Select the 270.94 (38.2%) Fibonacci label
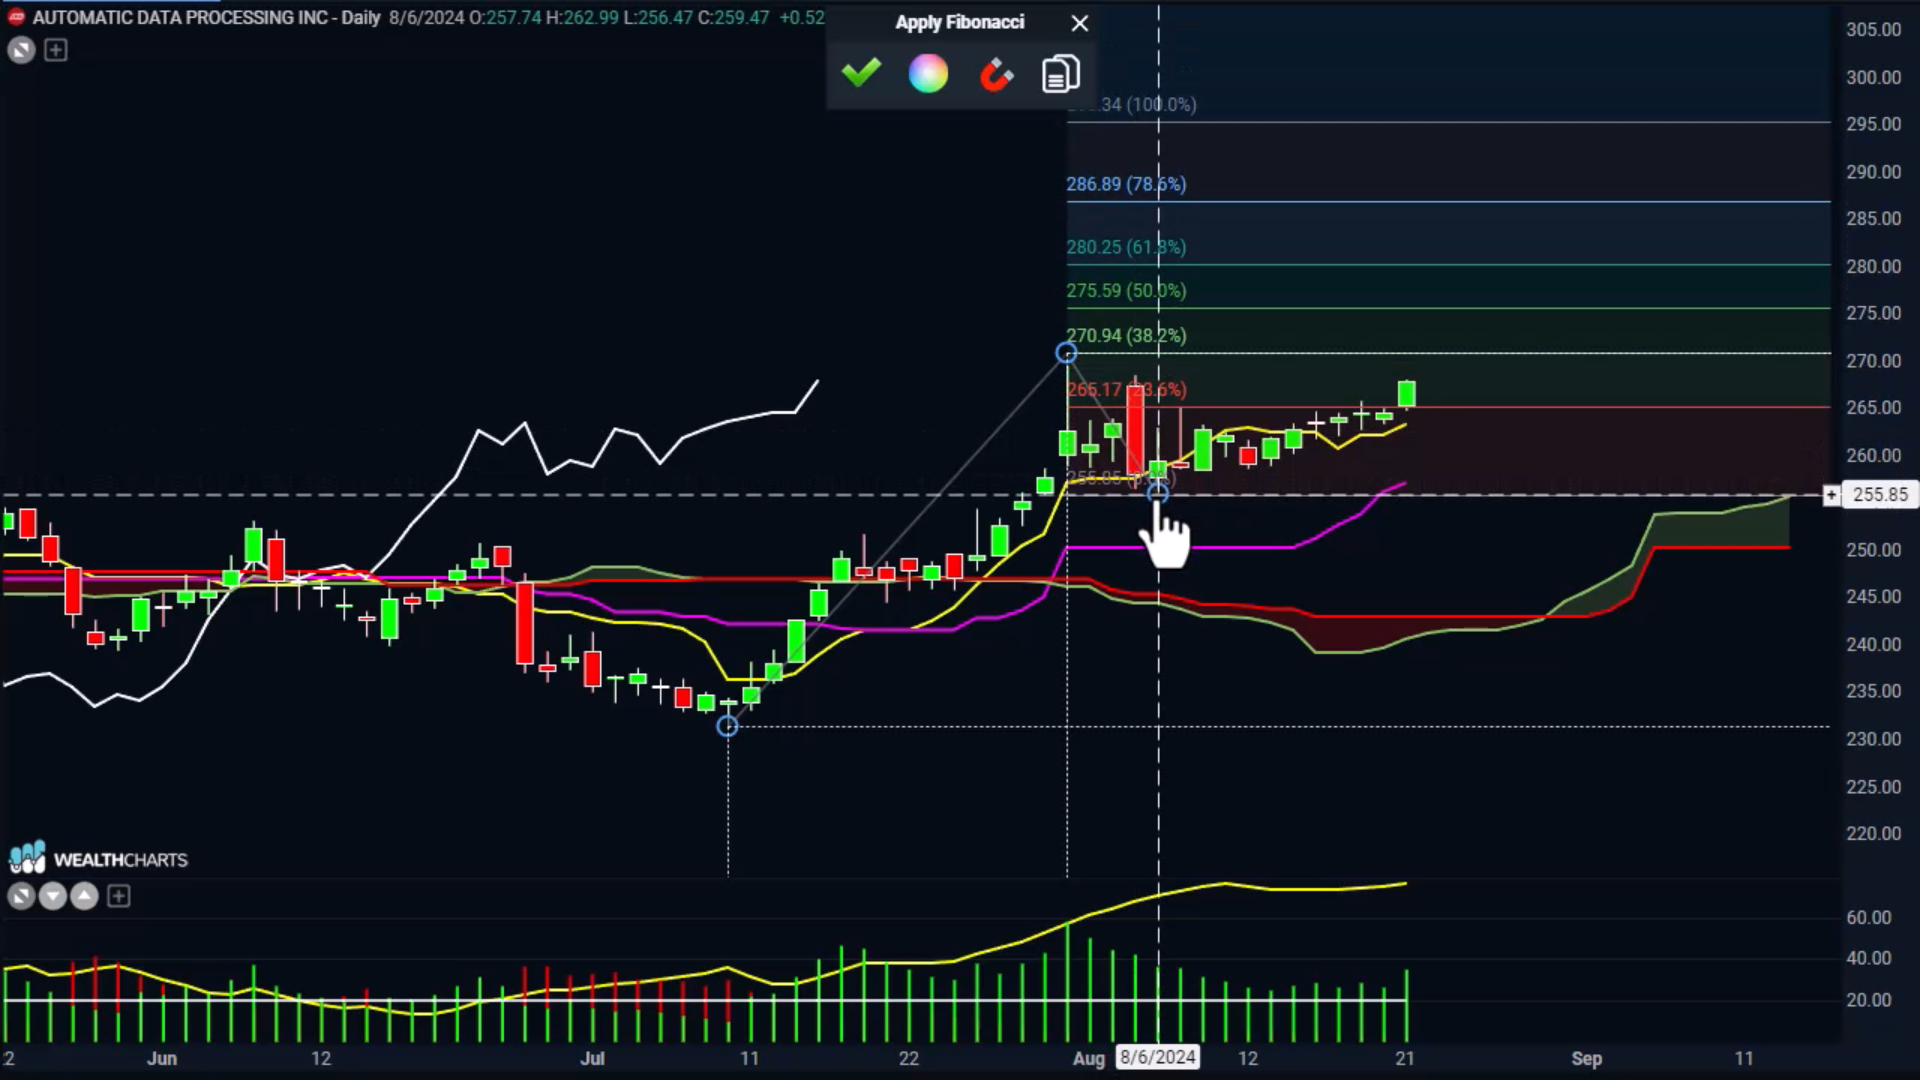Image resolution: width=1920 pixels, height=1080 pixels. point(1126,336)
